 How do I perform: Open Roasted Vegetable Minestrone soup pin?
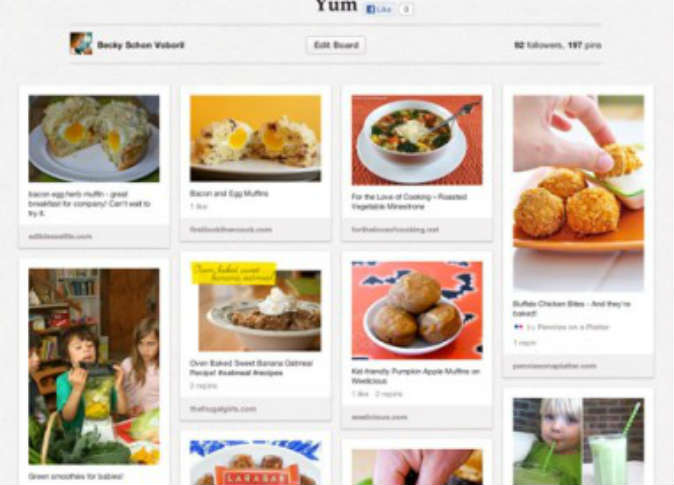[417, 140]
